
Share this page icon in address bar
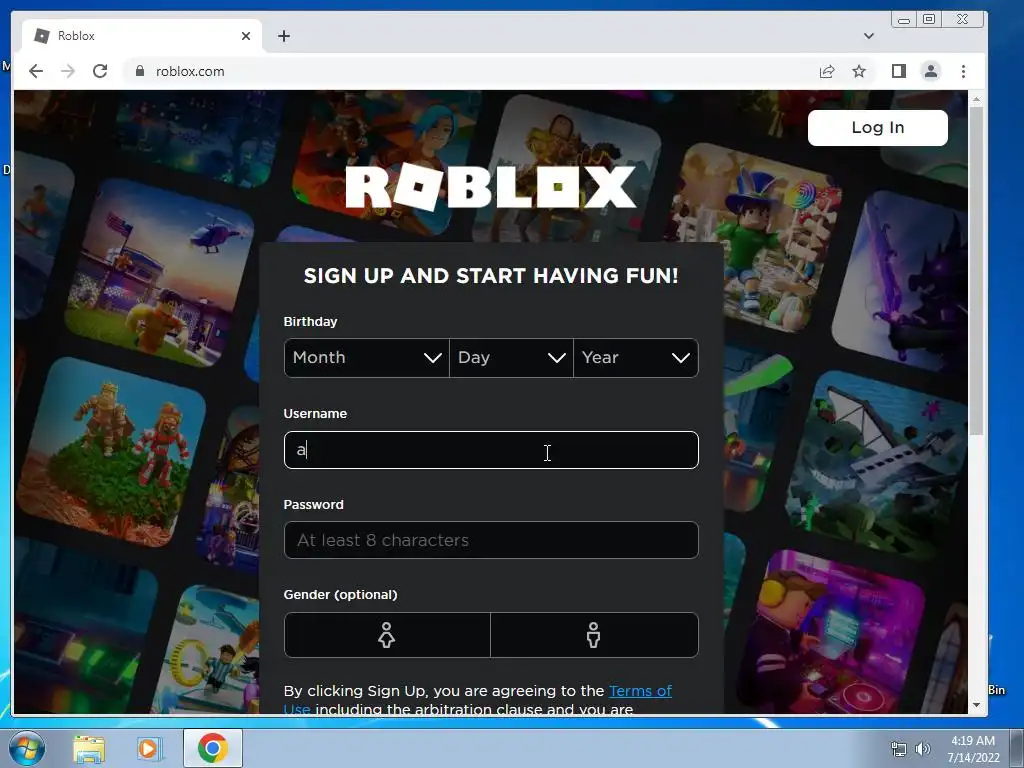point(827,71)
